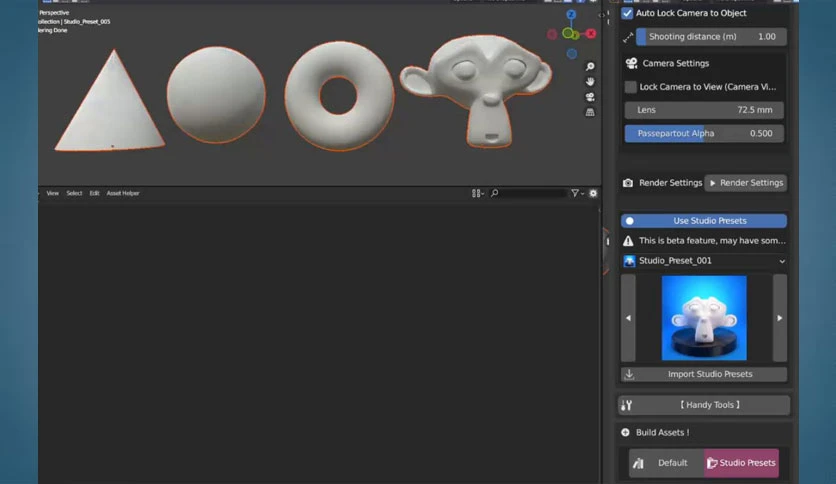Click the Handy Tools wrench icon
This screenshot has width=836, height=484.
(626, 405)
